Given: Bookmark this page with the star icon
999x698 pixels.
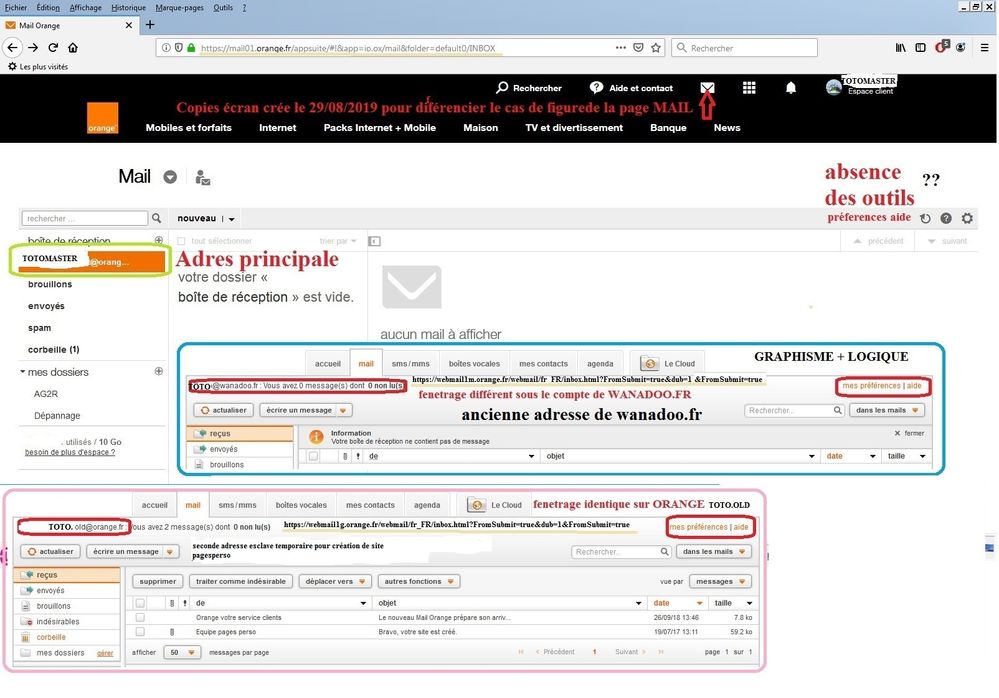Looking at the screenshot, I should coord(656,48).
